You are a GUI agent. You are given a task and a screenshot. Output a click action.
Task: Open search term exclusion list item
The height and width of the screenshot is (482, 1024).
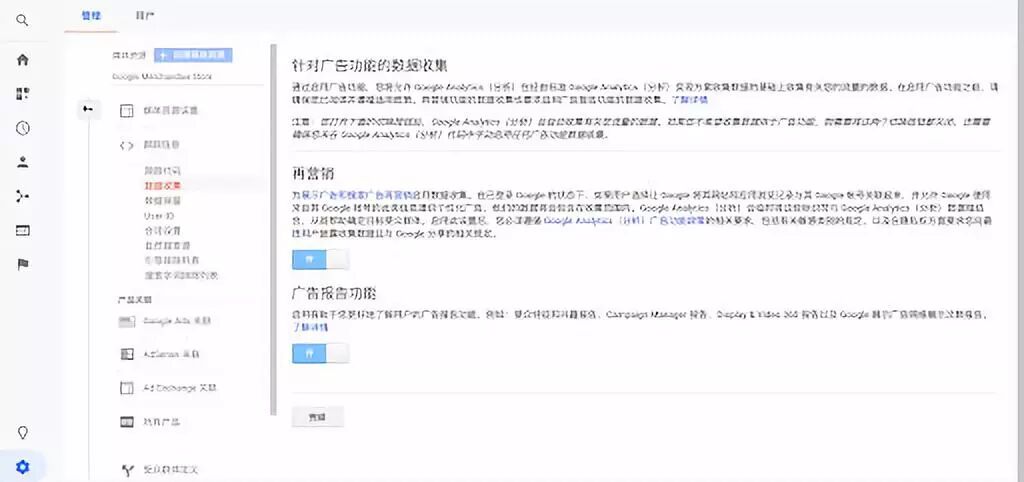click(x=180, y=276)
